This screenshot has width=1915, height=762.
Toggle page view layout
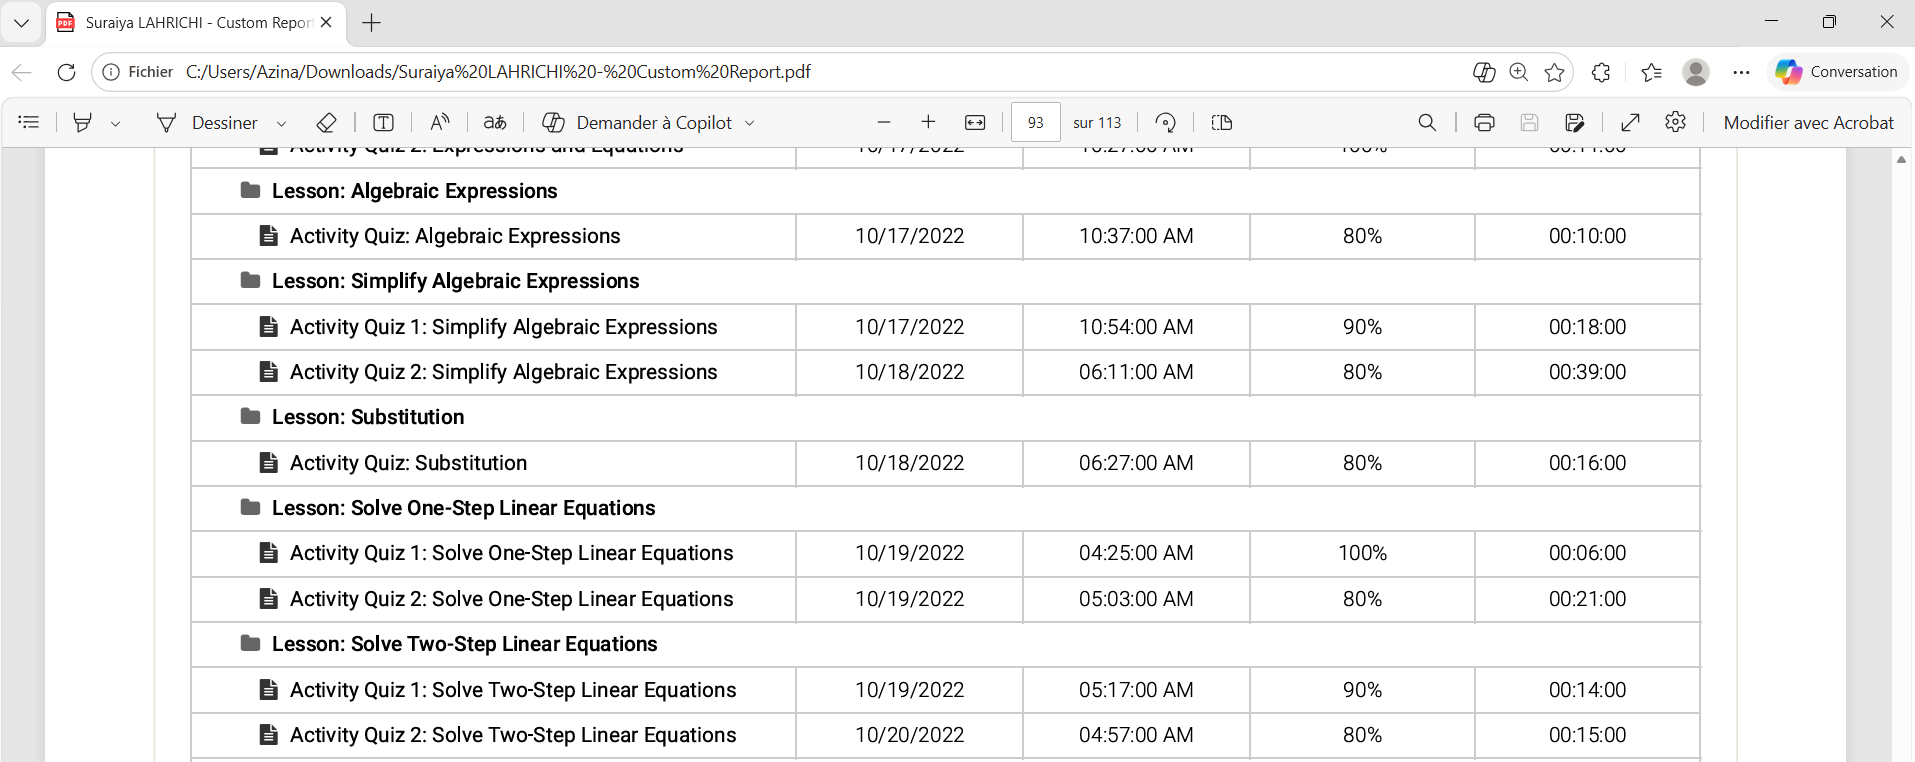click(1221, 122)
